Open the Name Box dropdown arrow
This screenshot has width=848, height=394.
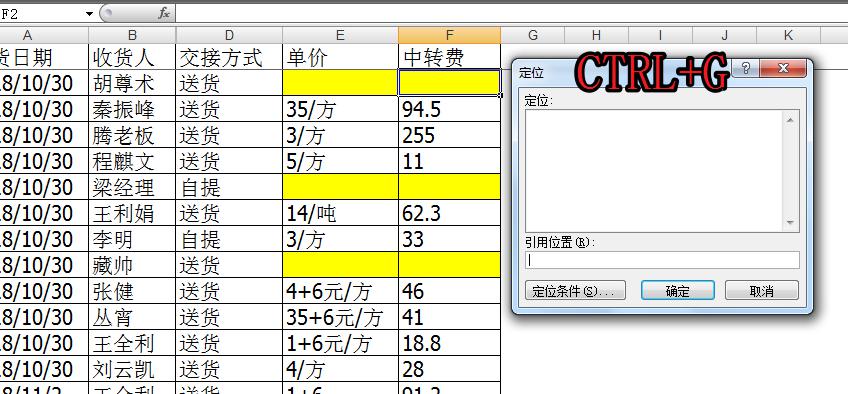coord(89,14)
